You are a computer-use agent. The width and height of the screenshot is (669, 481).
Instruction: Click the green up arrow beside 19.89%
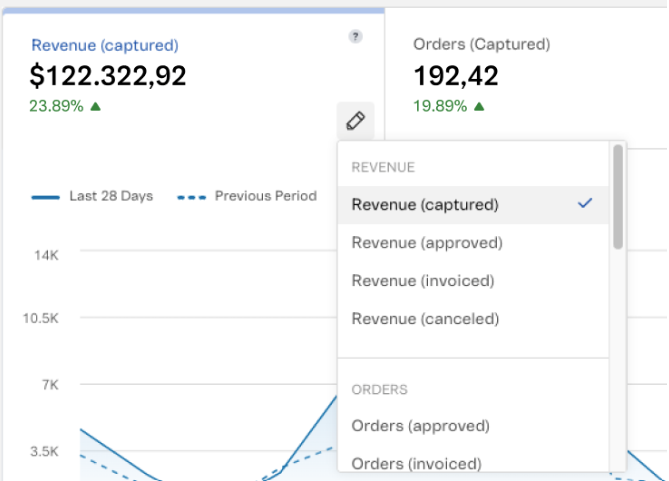coord(479,106)
